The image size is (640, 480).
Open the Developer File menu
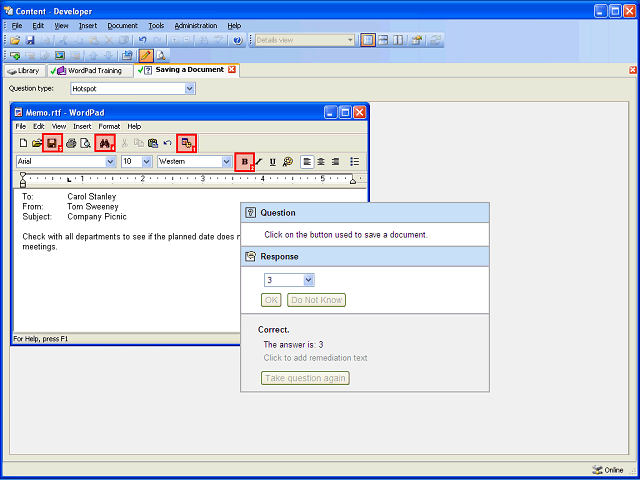[x=17, y=26]
